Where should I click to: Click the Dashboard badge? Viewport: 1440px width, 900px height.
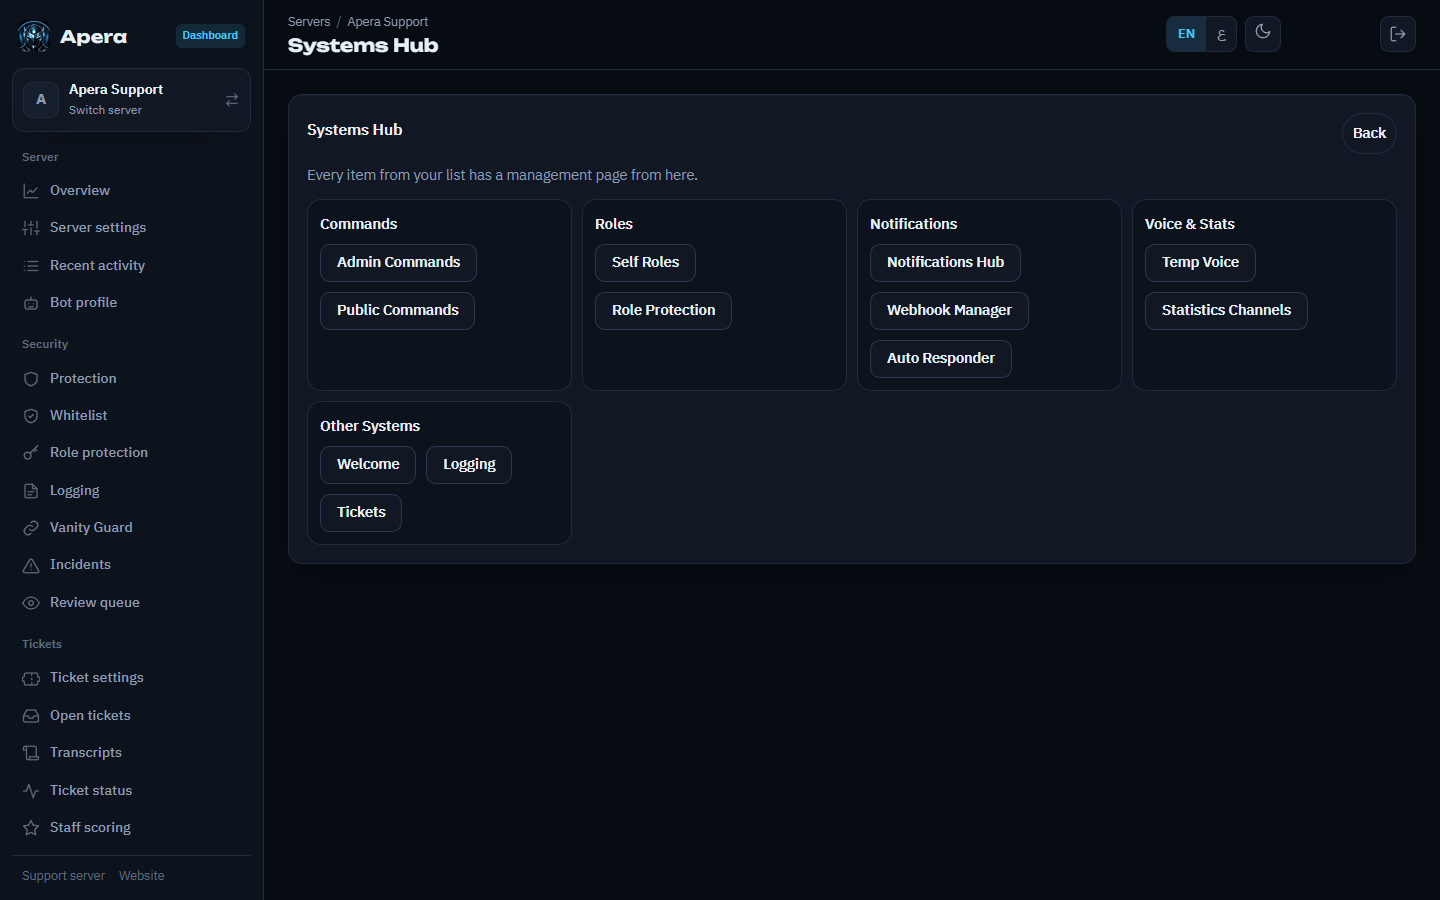210,36
